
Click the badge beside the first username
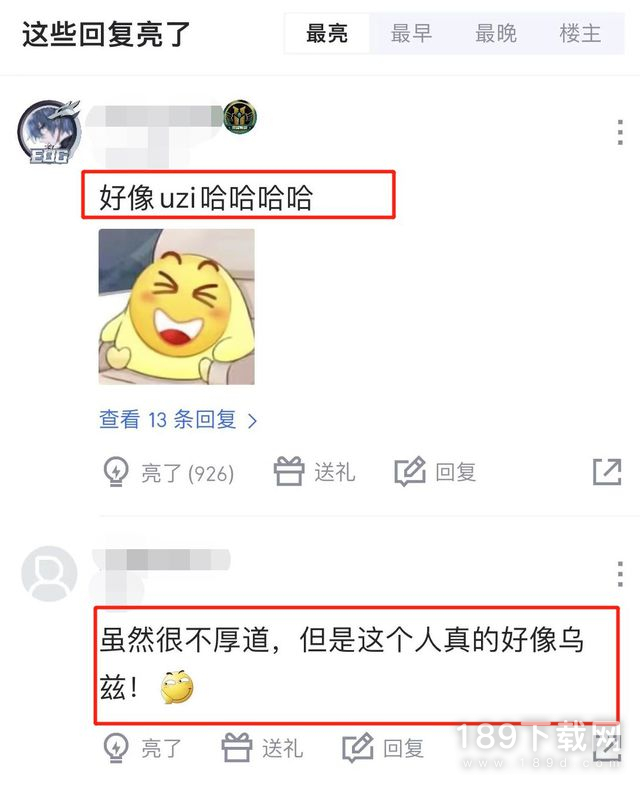(240, 116)
